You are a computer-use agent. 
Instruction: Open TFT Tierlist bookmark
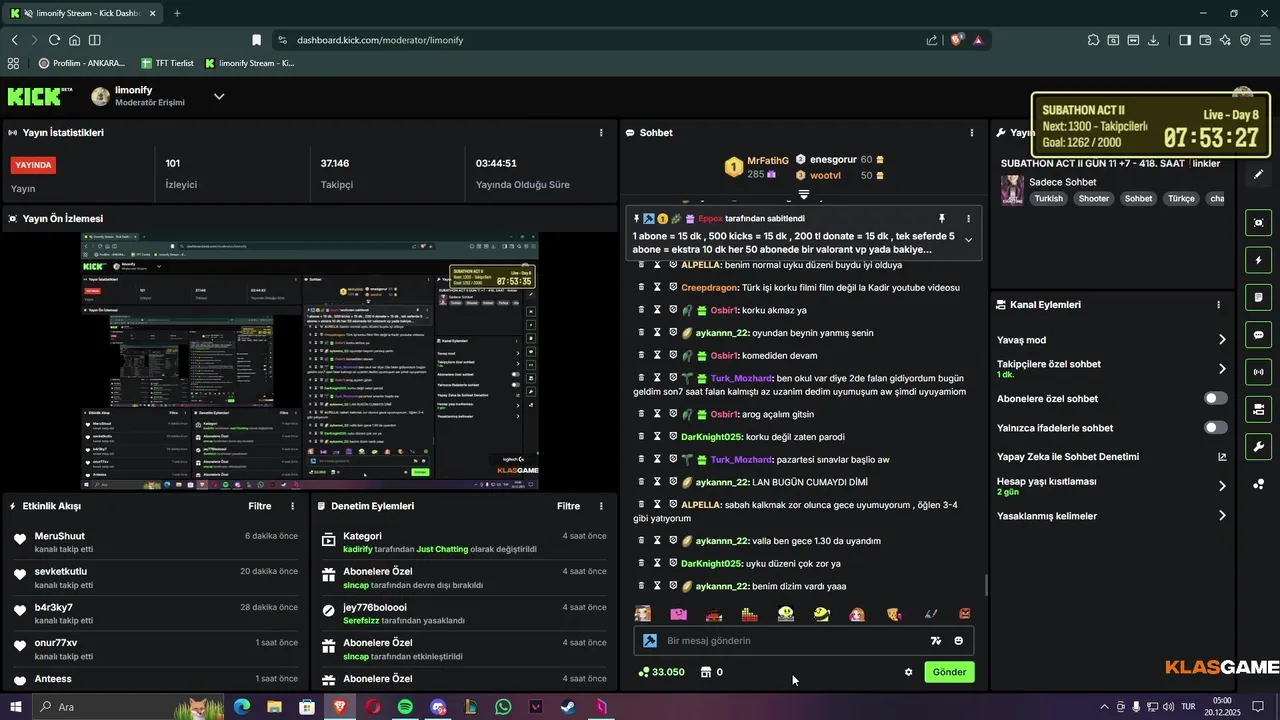[167, 63]
